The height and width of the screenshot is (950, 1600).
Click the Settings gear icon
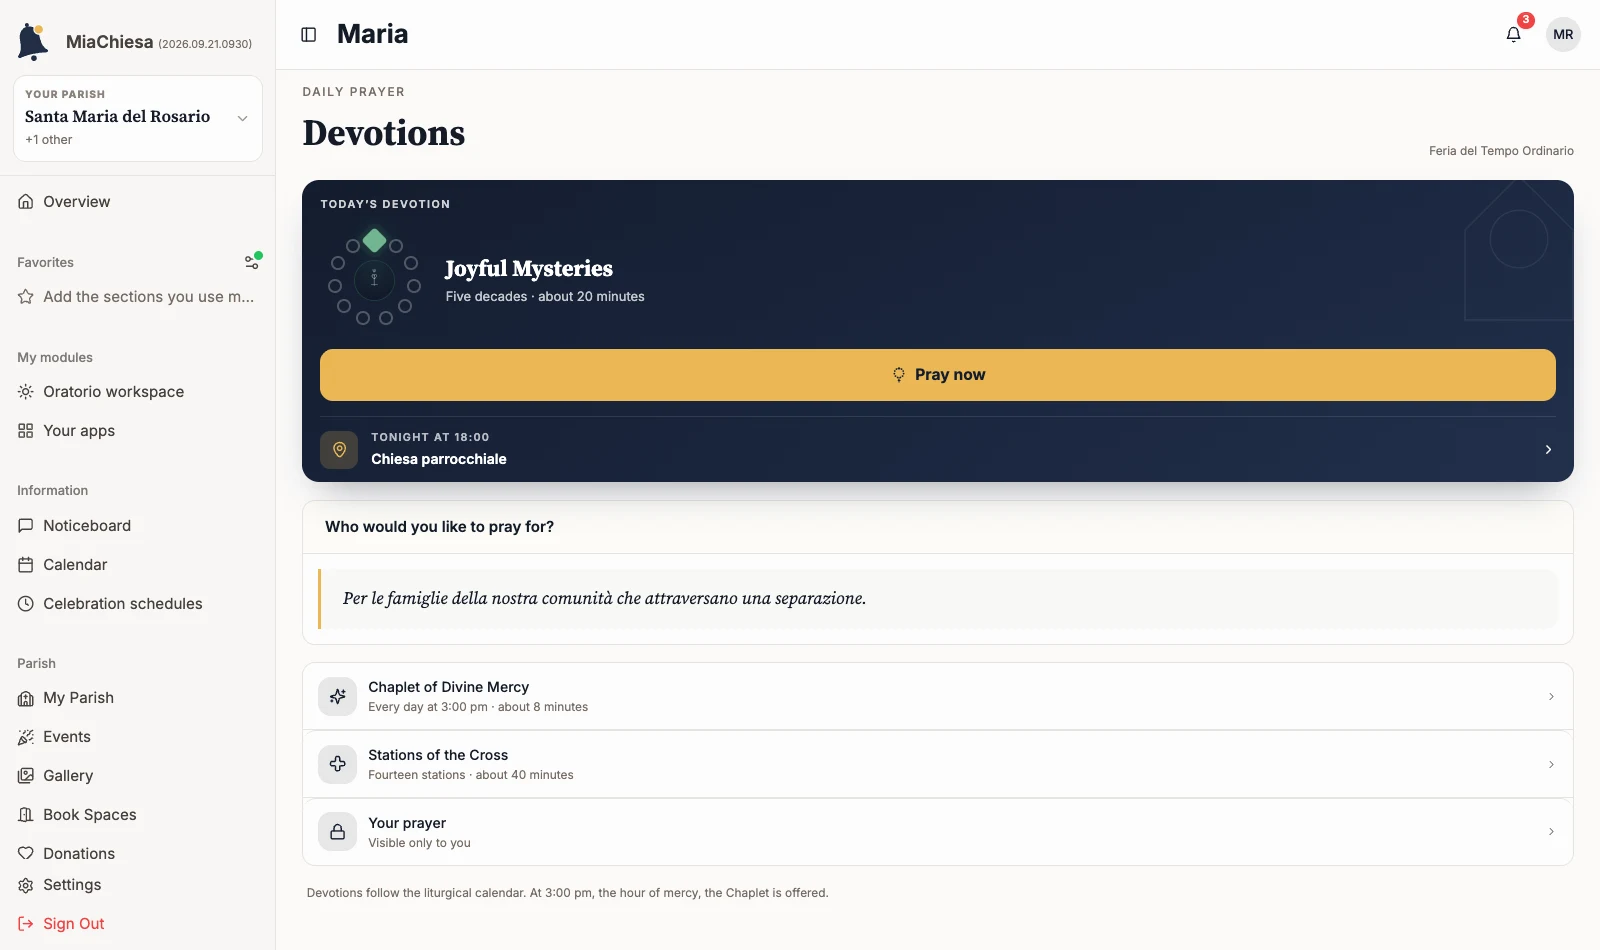(x=26, y=885)
